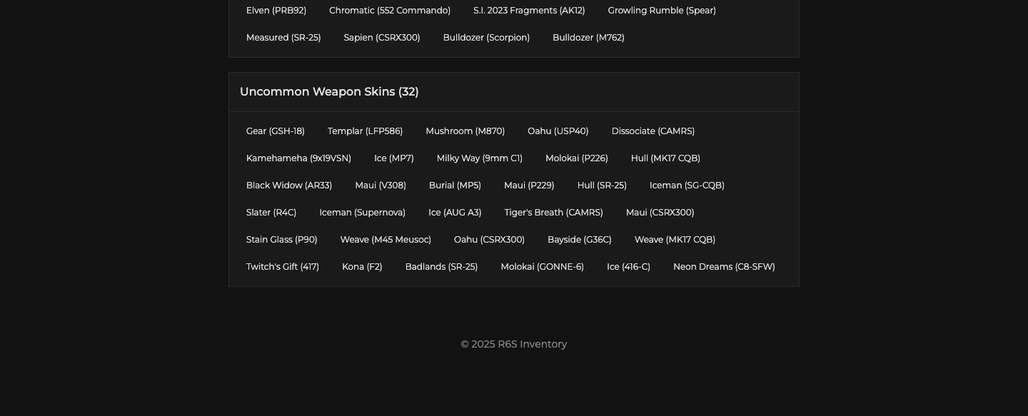The height and width of the screenshot is (416, 1028).
Task: Click Kamehameha (9x19VSN) entry
Action: click(x=298, y=159)
